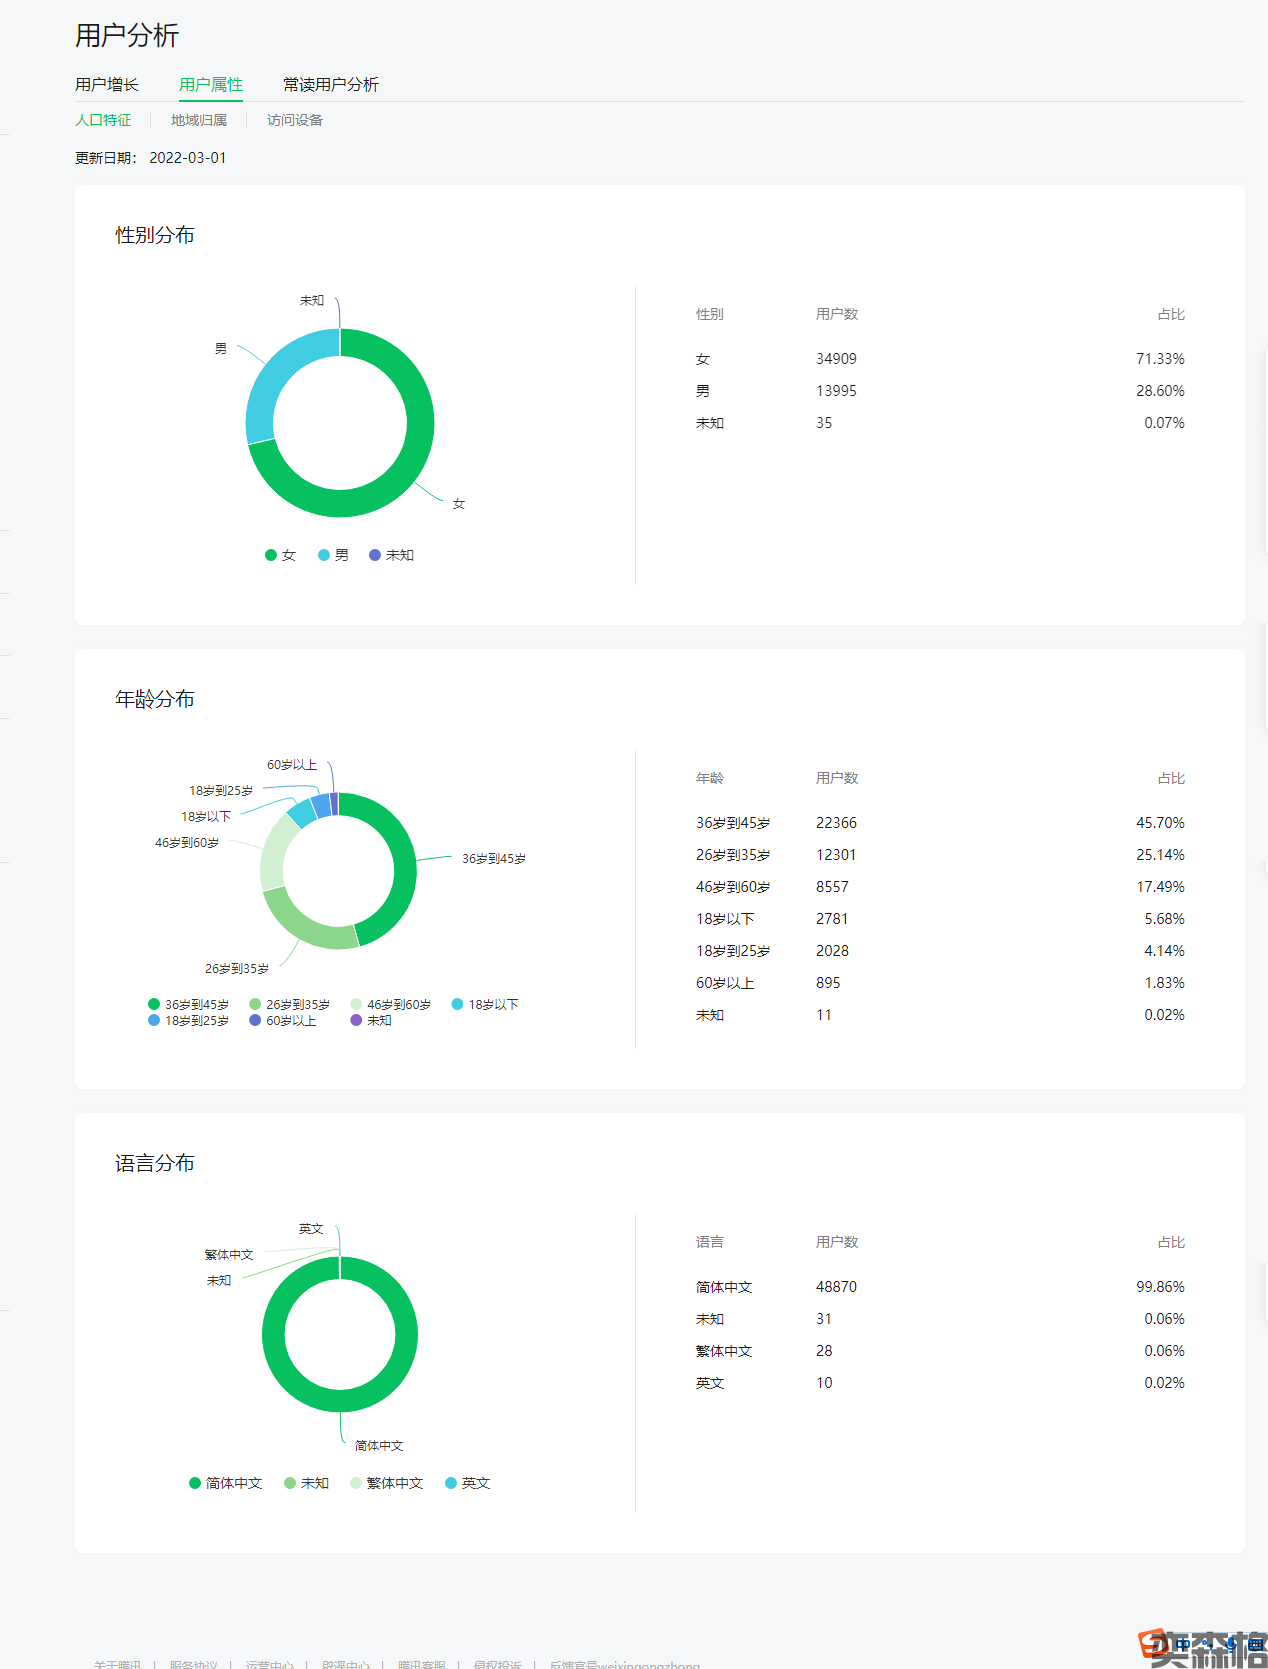The height and width of the screenshot is (1669, 1268).
Task: Select the 用户属性 tab
Action: click(x=211, y=85)
